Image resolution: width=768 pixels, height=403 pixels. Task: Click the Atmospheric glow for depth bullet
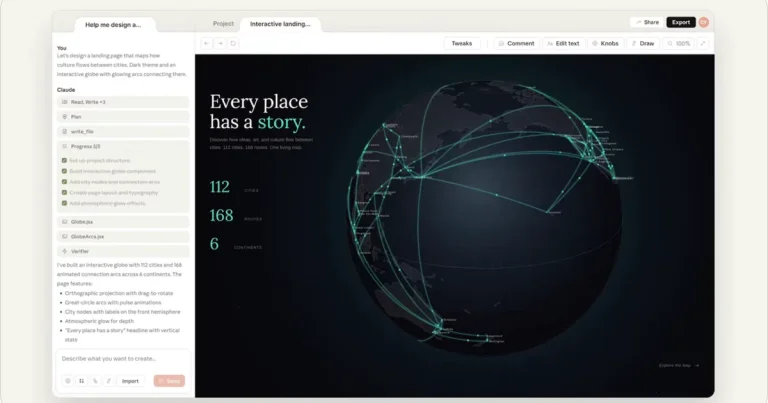(99, 321)
